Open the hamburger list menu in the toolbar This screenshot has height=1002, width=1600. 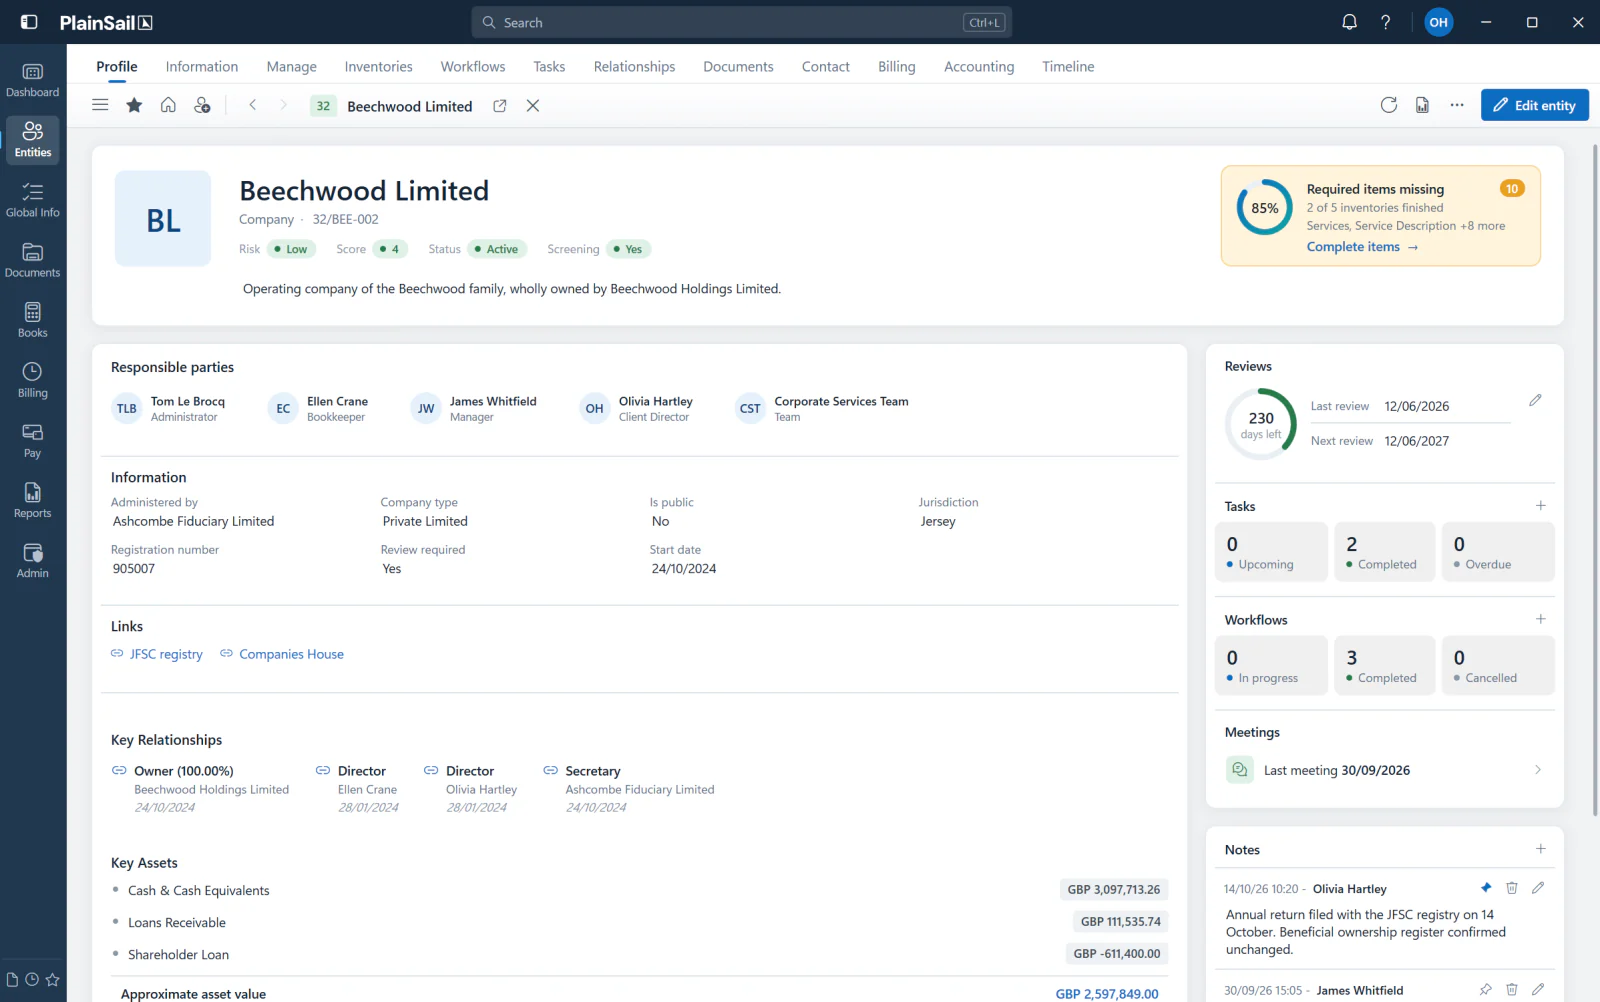100,105
